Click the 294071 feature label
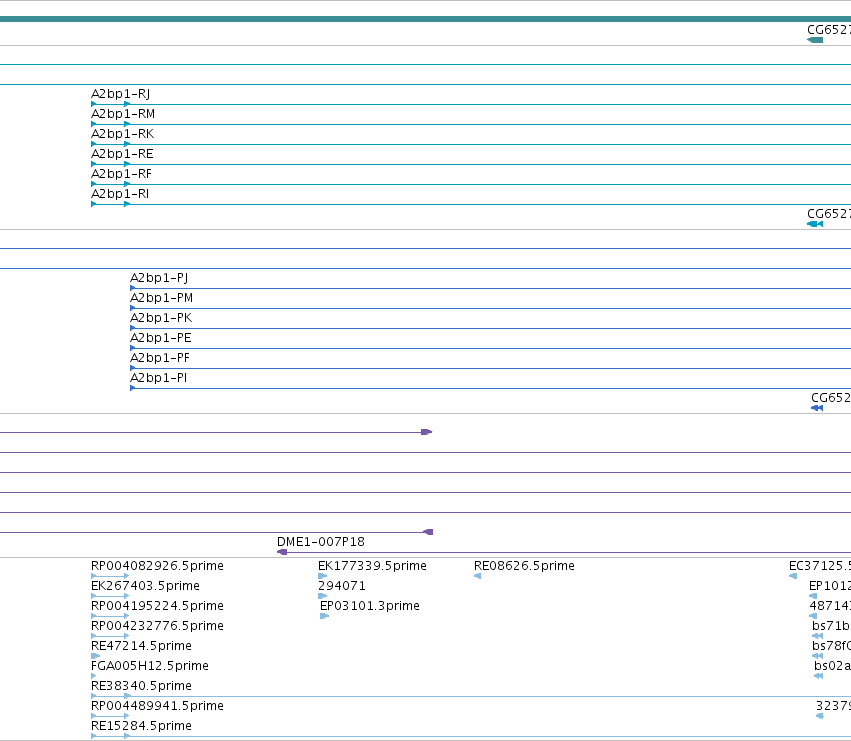This screenshot has width=851, height=741. [341, 586]
